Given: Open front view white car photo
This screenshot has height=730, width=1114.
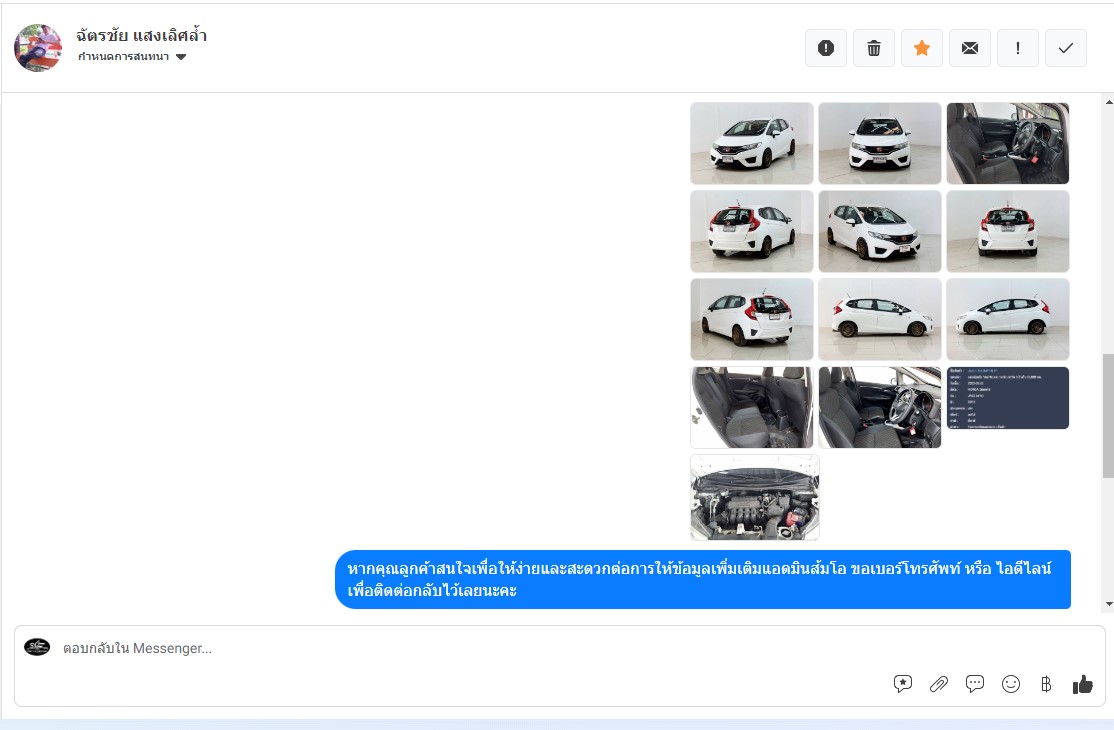Looking at the screenshot, I should [x=880, y=143].
